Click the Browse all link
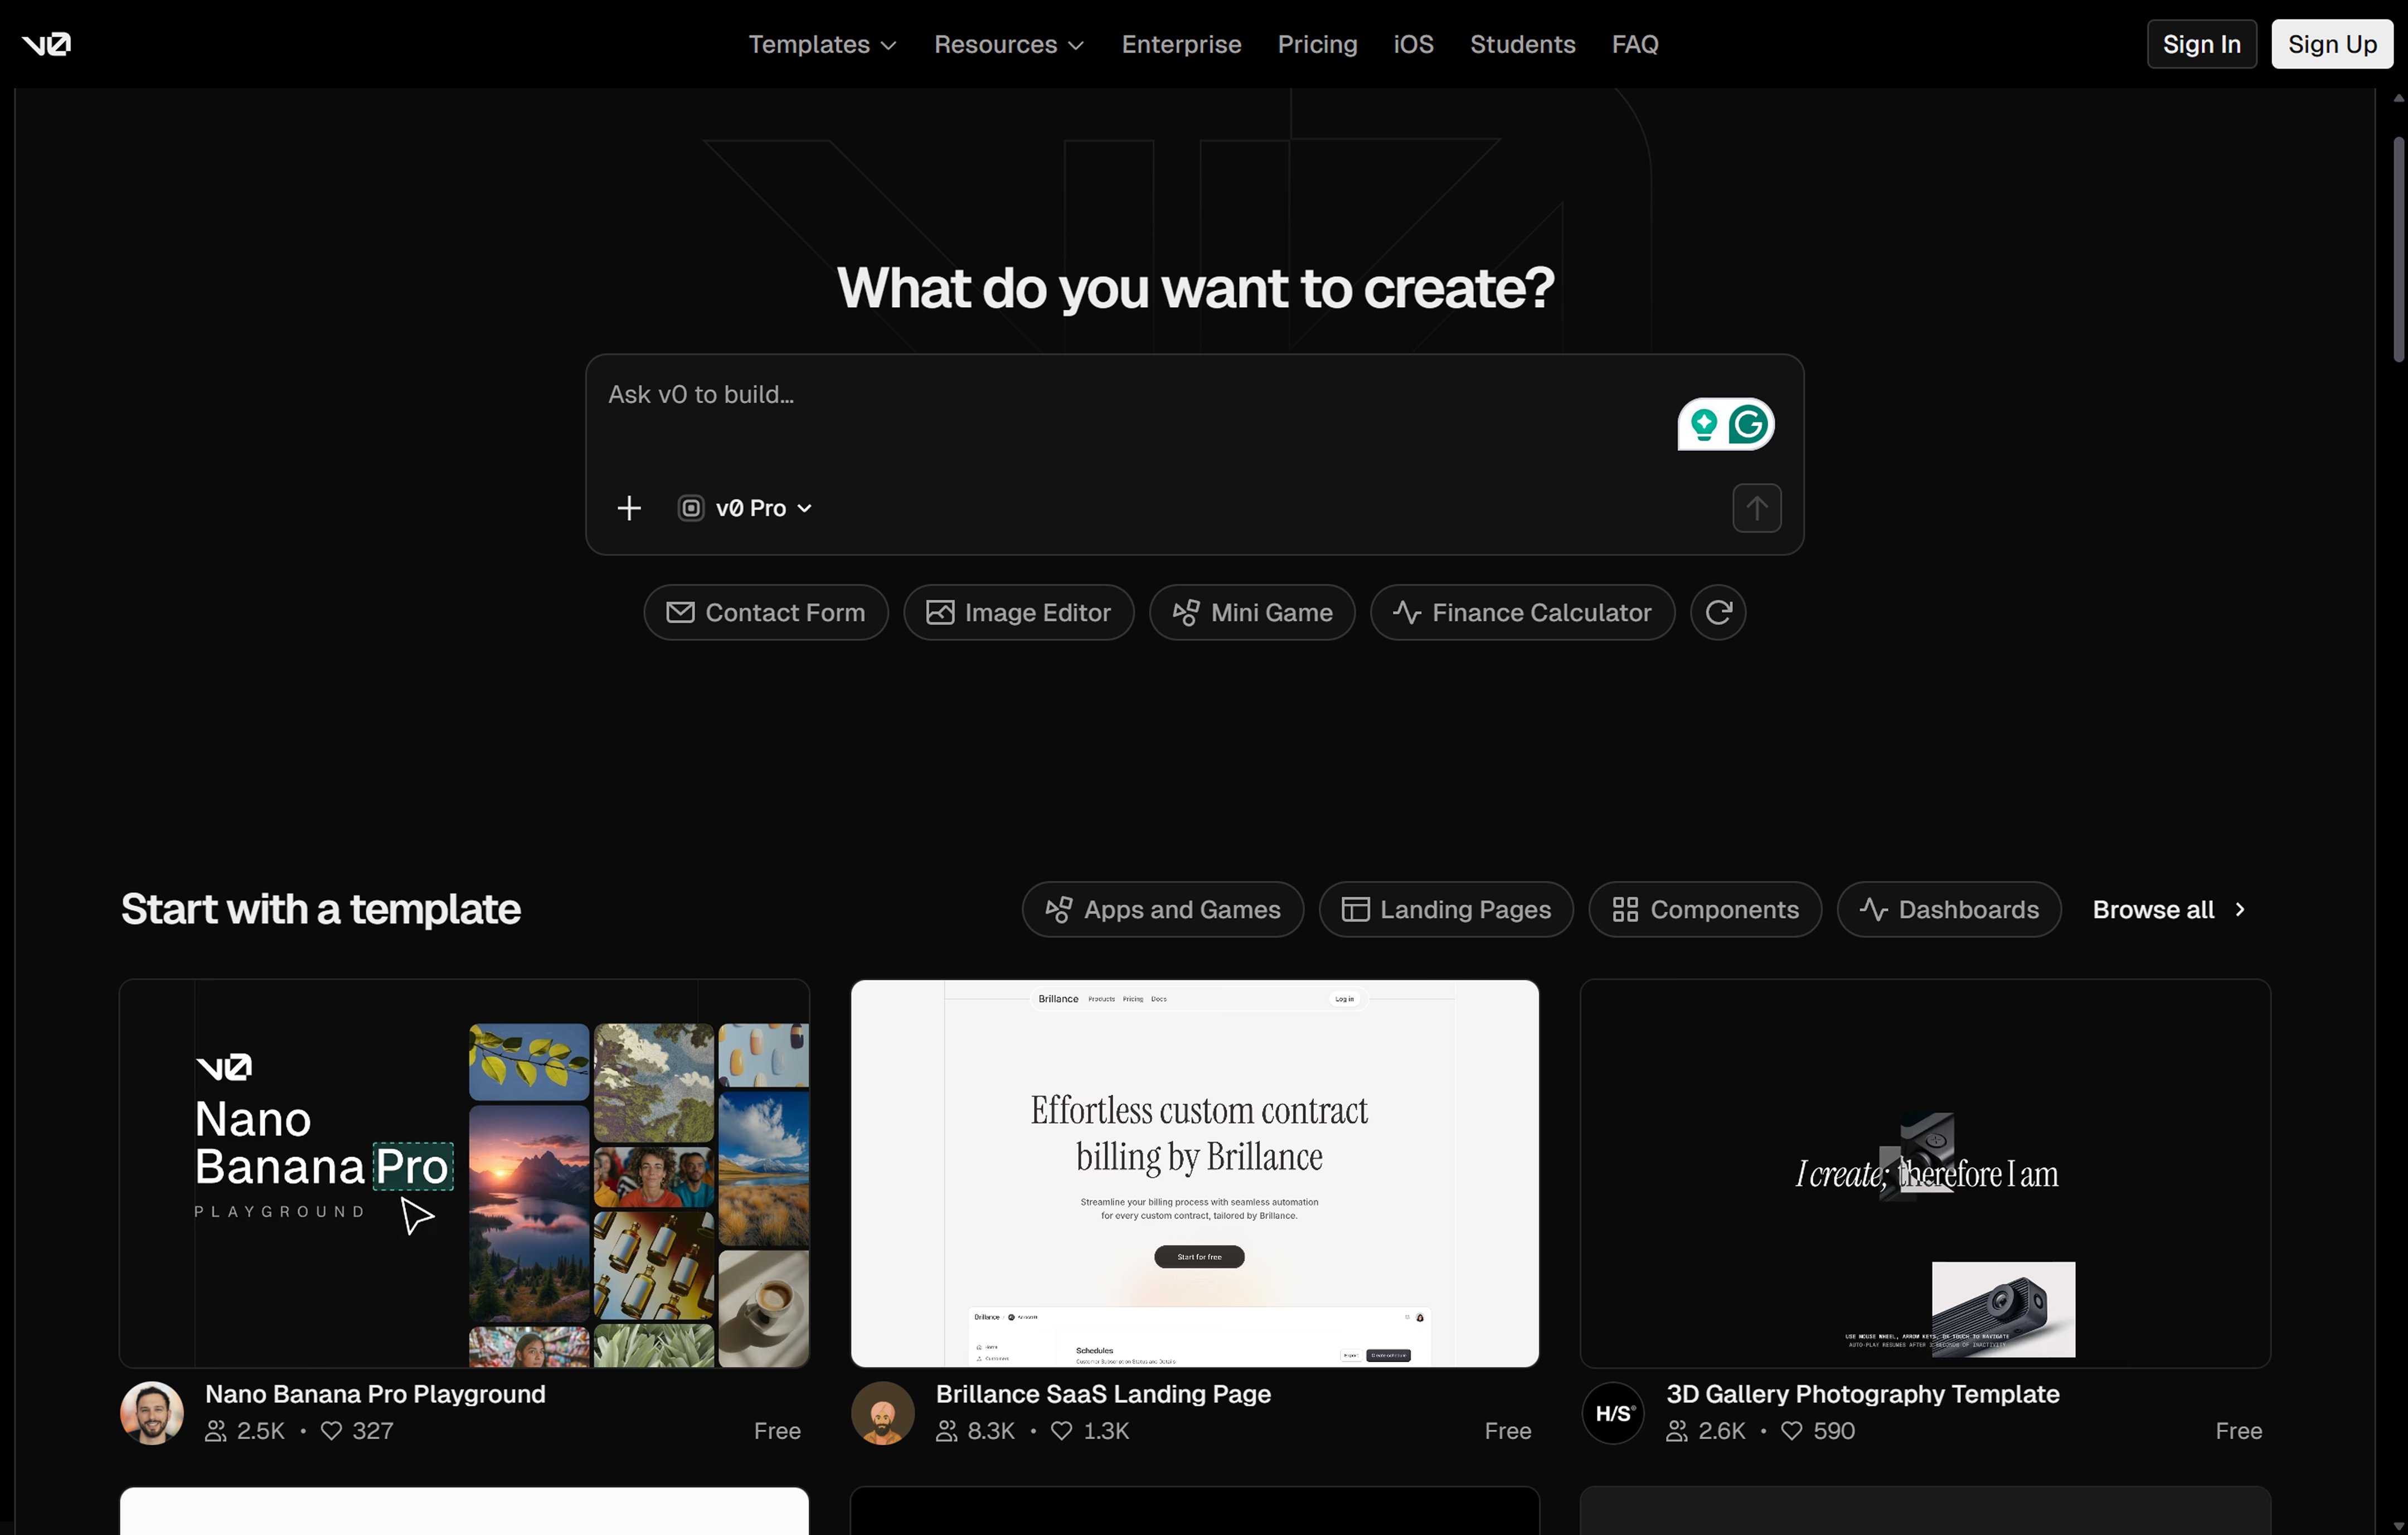Viewport: 2408px width, 1535px height. coord(2169,909)
